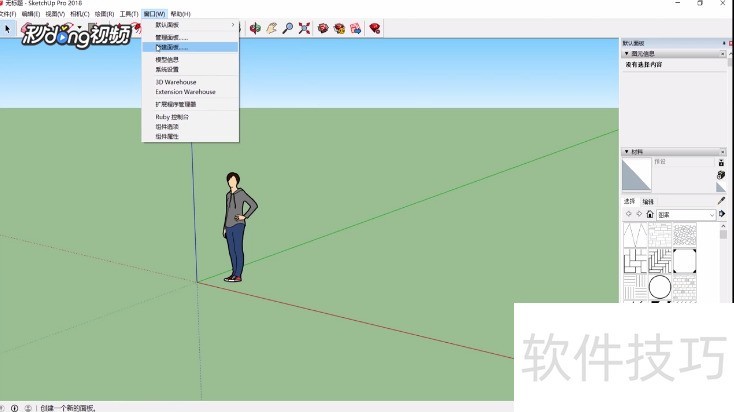Screen dimensions: 734x412
Task: Pick the material eyedropper sample tool
Action: (721, 200)
